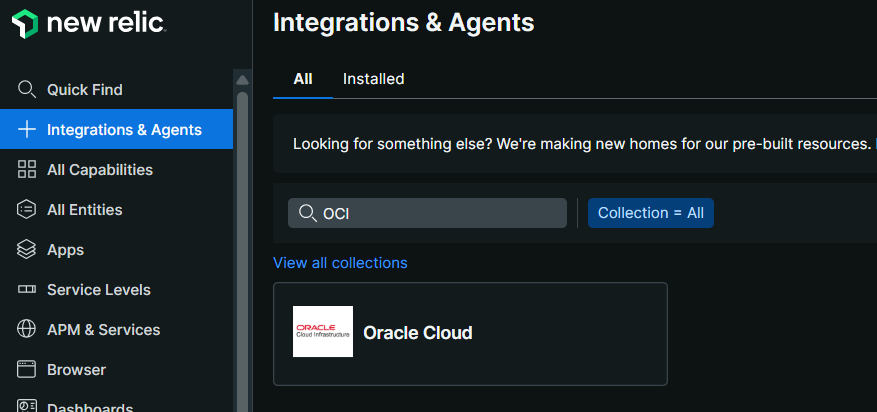Select Integrations & Agents in sidebar
Viewport: 877px width, 412px height.
pyautogui.click(x=116, y=130)
